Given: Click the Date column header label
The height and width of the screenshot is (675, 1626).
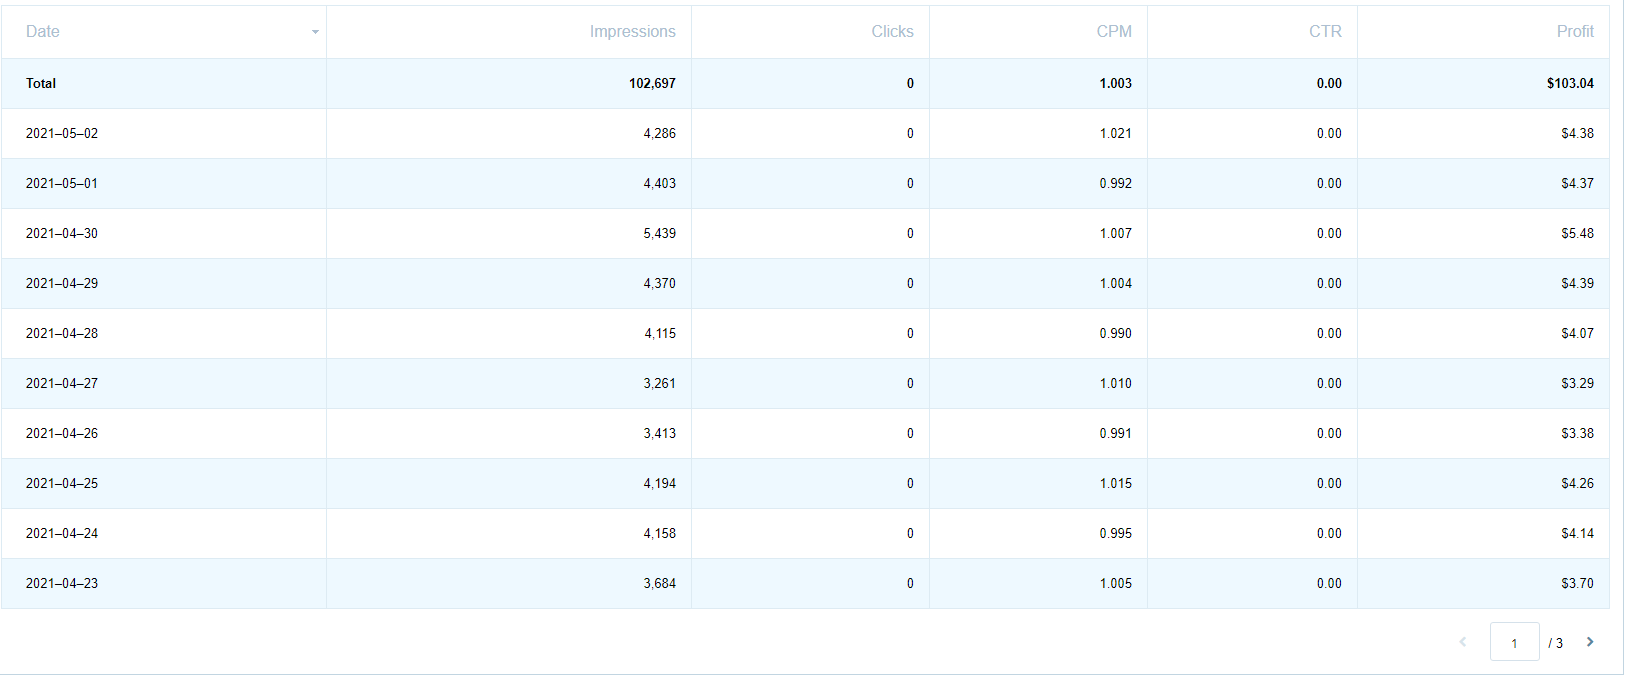Looking at the screenshot, I should click(43, 32).
